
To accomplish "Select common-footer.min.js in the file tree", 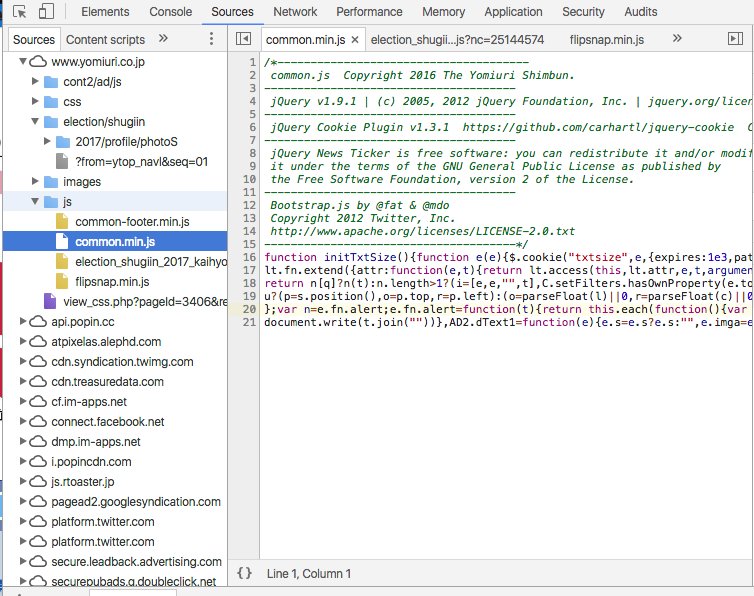I will pos(132,222).
